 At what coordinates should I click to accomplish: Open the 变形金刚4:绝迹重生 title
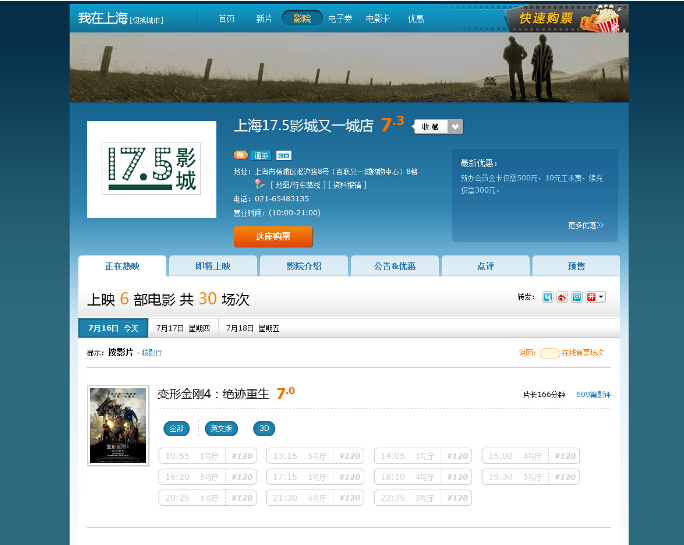pos(213,394)
